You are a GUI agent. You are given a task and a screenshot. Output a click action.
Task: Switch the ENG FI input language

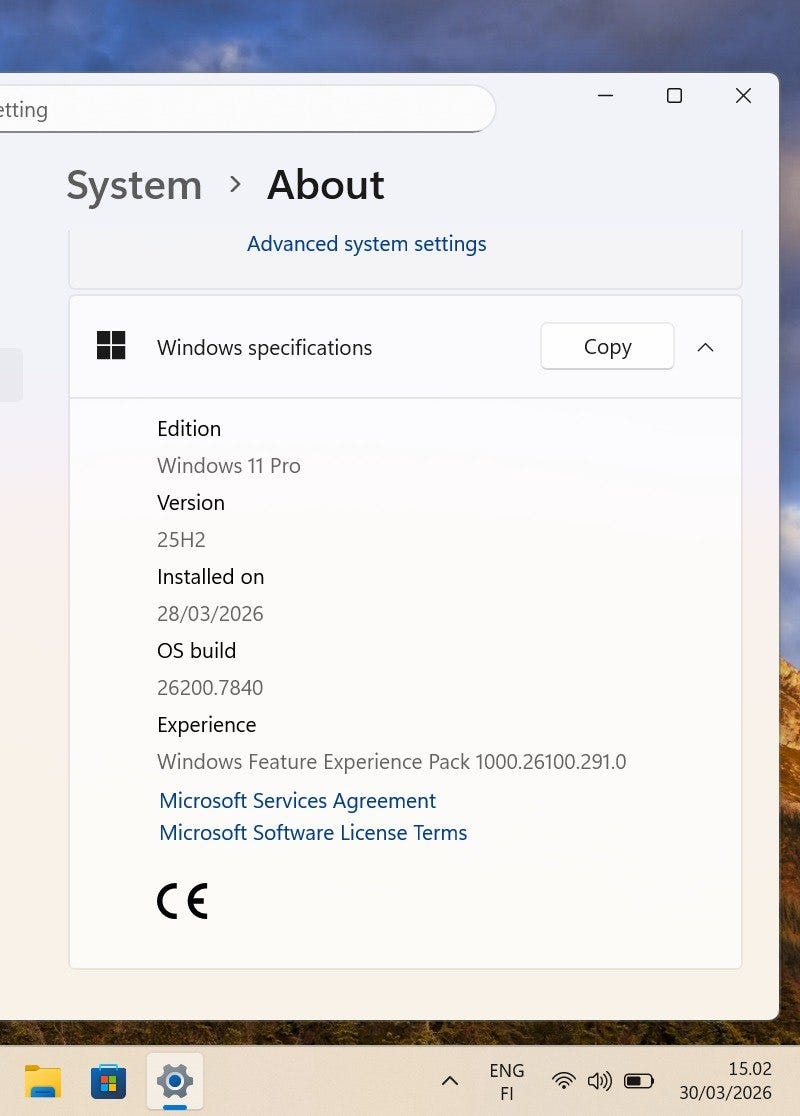(x=507, y=1081)
